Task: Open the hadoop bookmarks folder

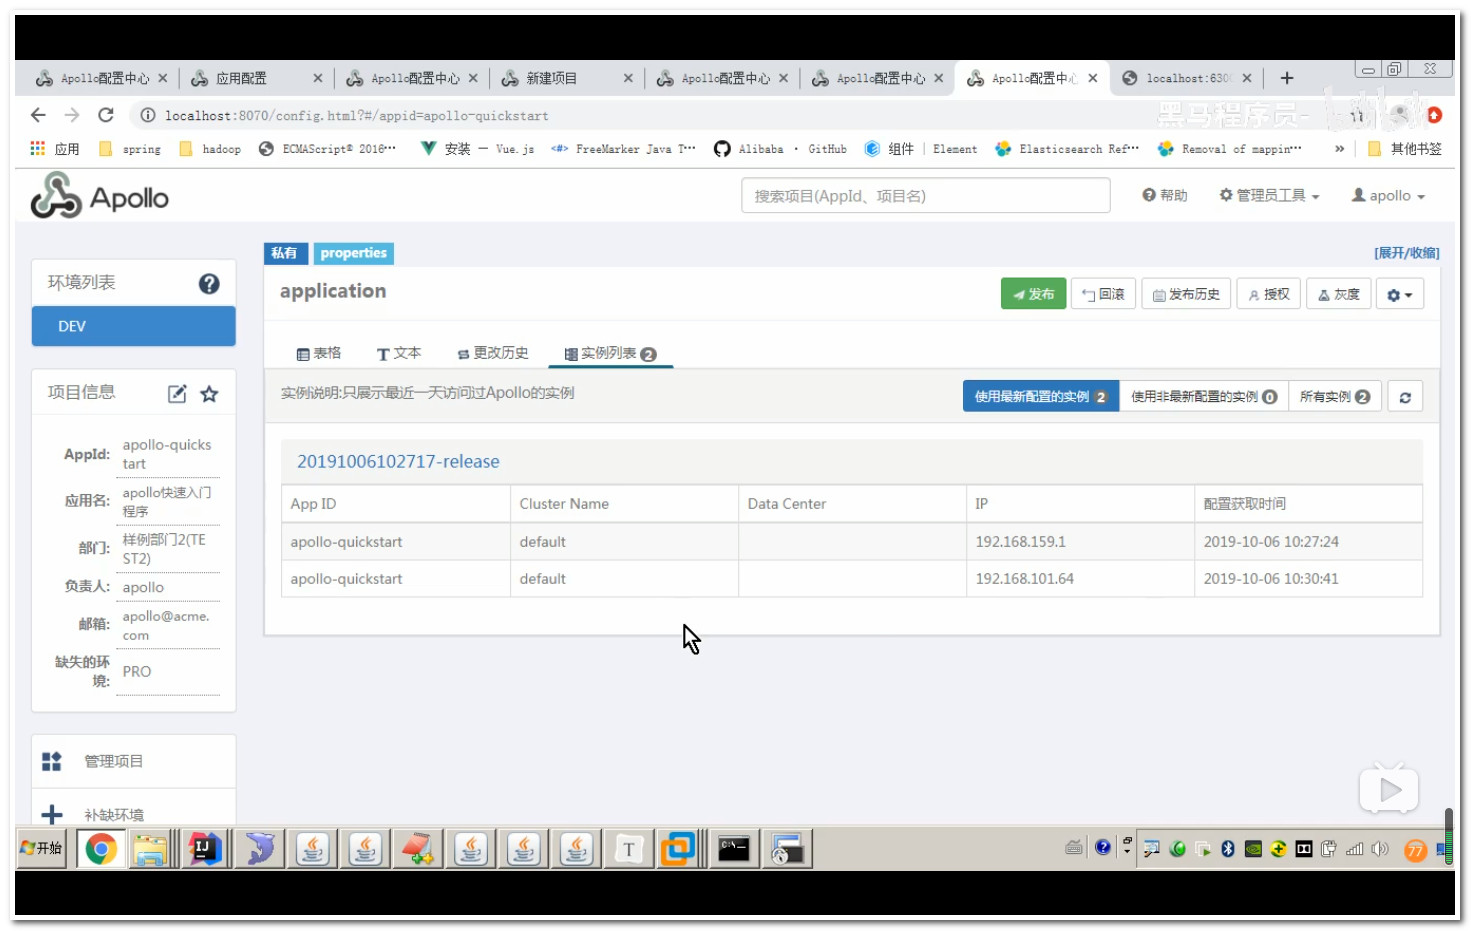Action: [x=210, y=148]
